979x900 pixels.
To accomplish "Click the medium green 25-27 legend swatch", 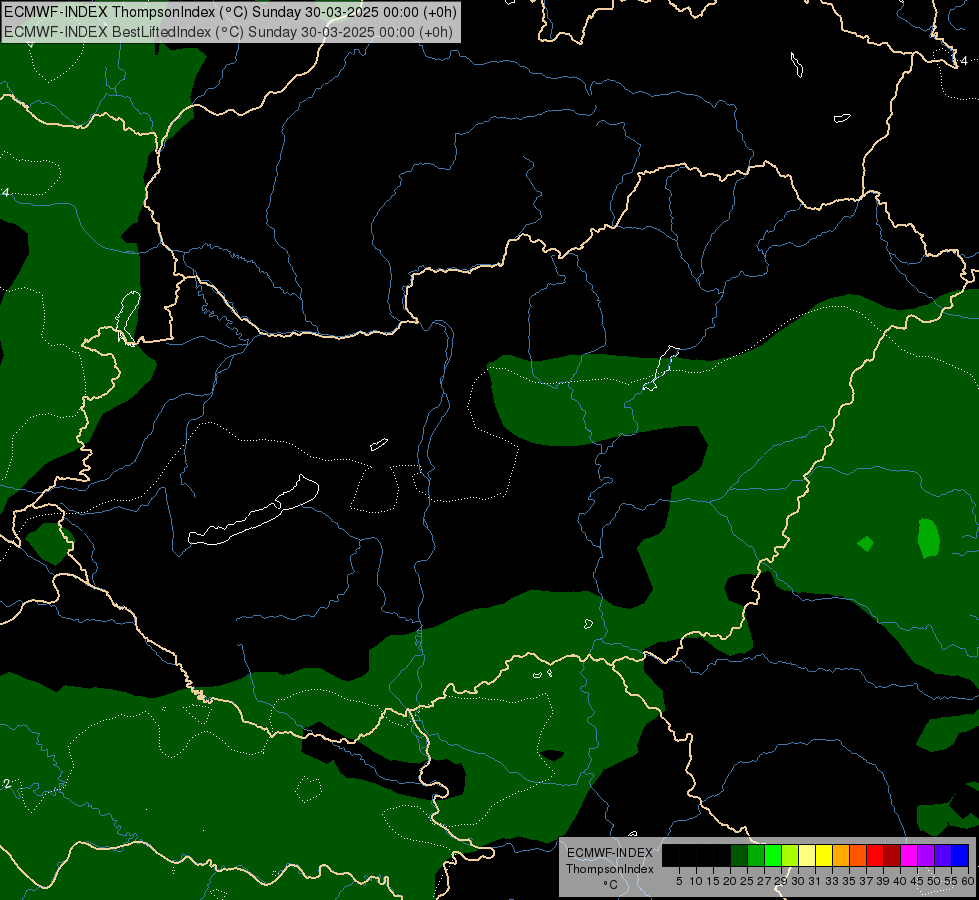I will coord(756,855).
